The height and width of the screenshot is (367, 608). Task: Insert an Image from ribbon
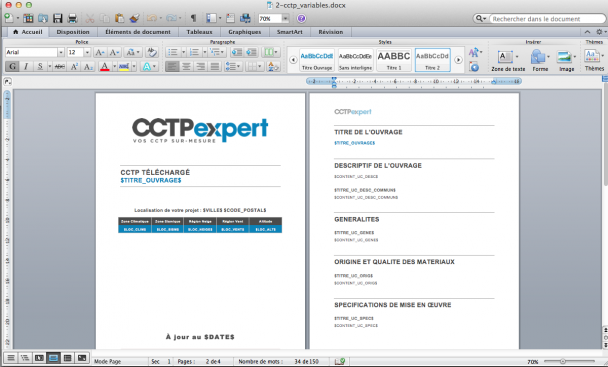point(566,61)
